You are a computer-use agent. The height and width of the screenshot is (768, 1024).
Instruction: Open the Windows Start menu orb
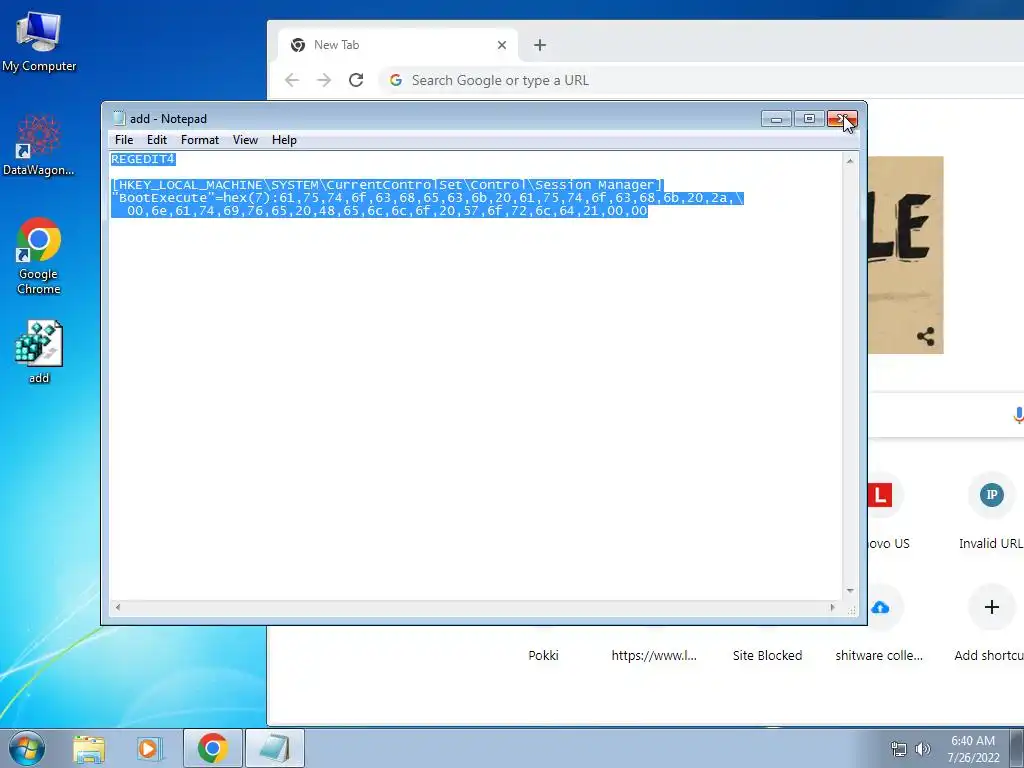tap(27, 748)
